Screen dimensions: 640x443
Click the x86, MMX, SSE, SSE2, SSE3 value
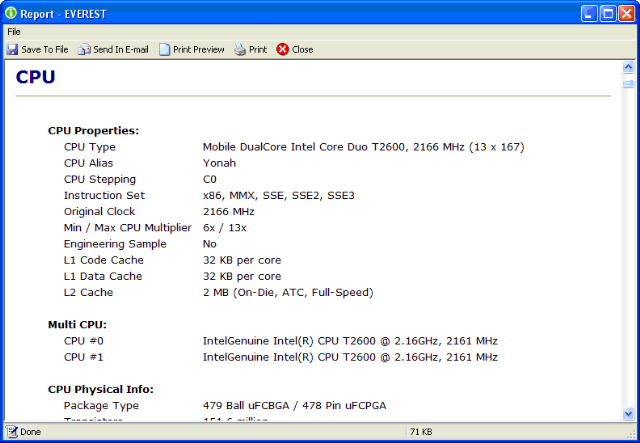279,196
